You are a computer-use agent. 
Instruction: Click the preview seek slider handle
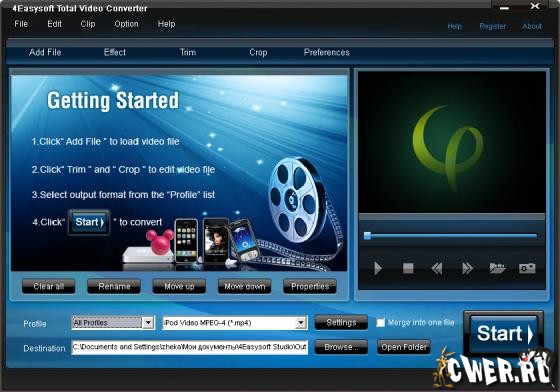point(367,236)
